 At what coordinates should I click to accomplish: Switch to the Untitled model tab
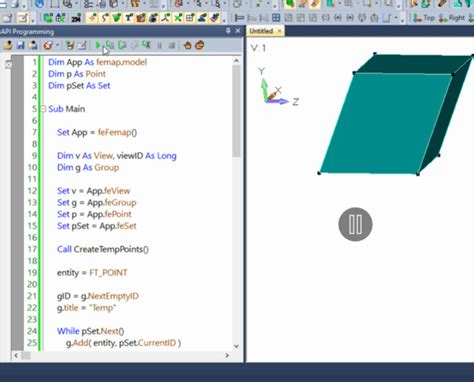[x=261, y=31]
